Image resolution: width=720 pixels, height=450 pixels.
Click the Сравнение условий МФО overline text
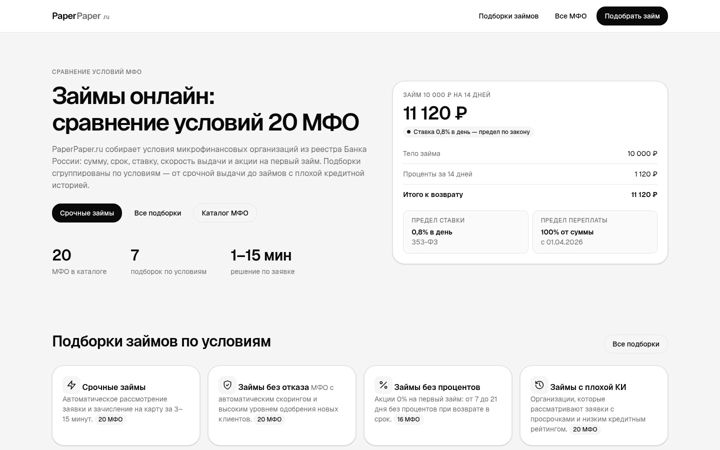tap(96, 72)
